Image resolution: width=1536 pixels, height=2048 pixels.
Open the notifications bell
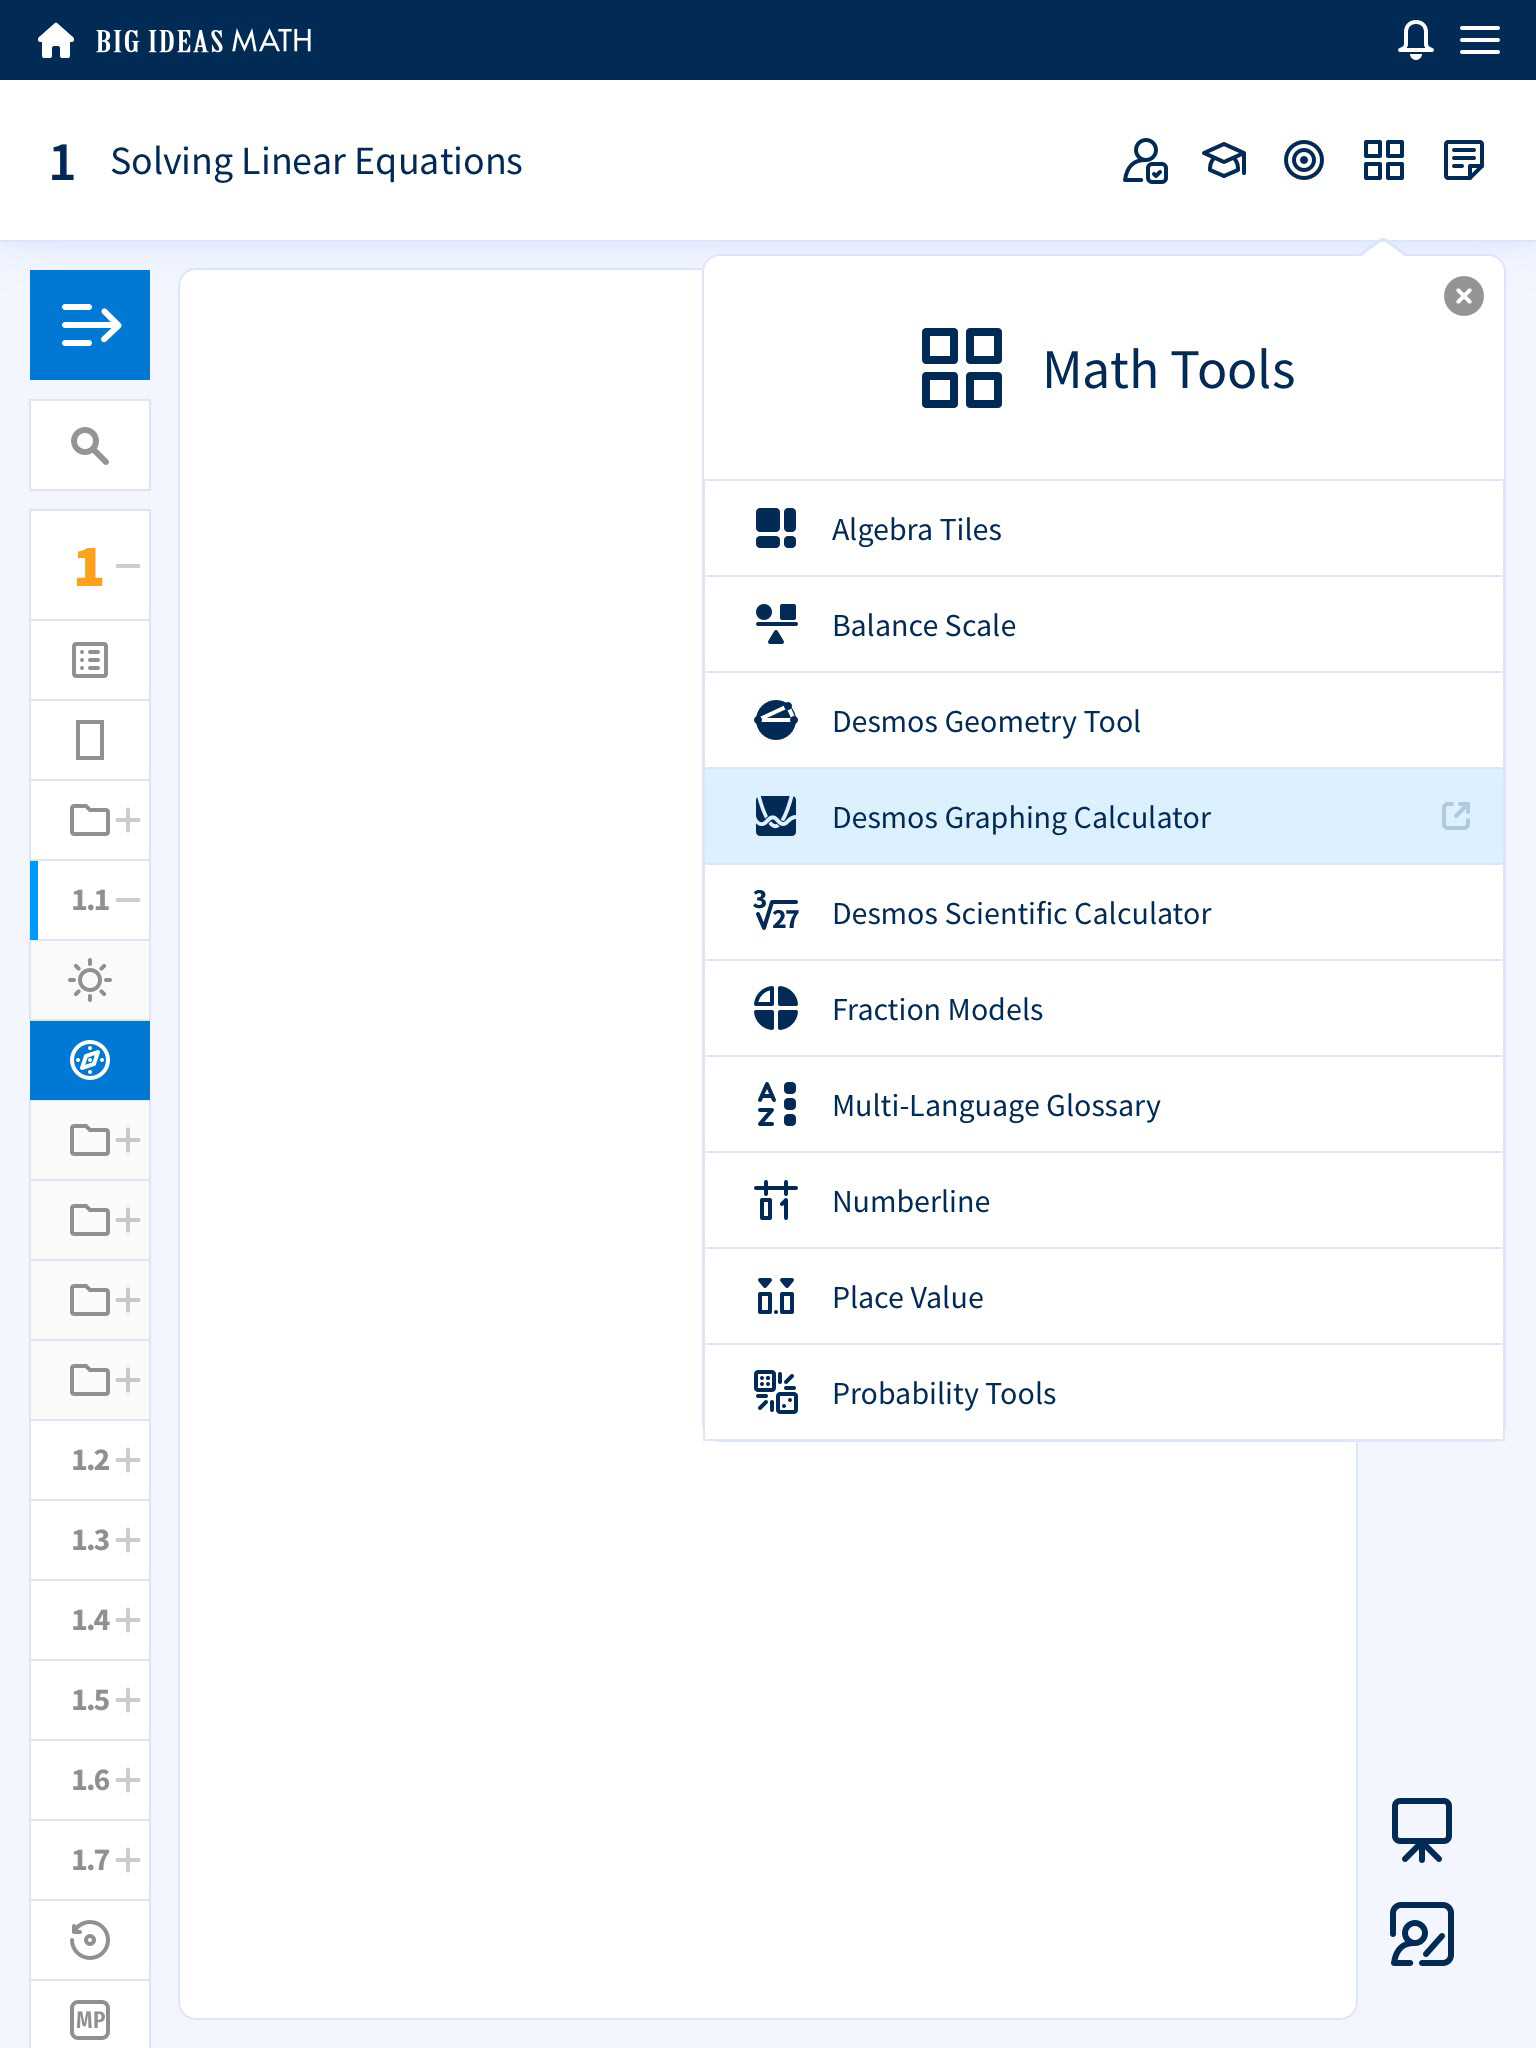pos(1415,40)
